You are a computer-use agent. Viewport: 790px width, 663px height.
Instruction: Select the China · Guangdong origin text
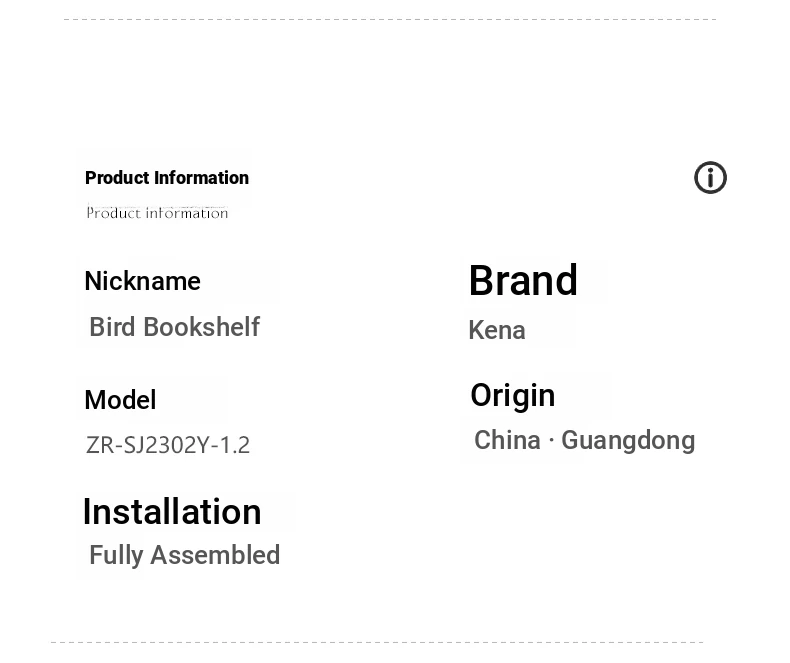[584, 440]
